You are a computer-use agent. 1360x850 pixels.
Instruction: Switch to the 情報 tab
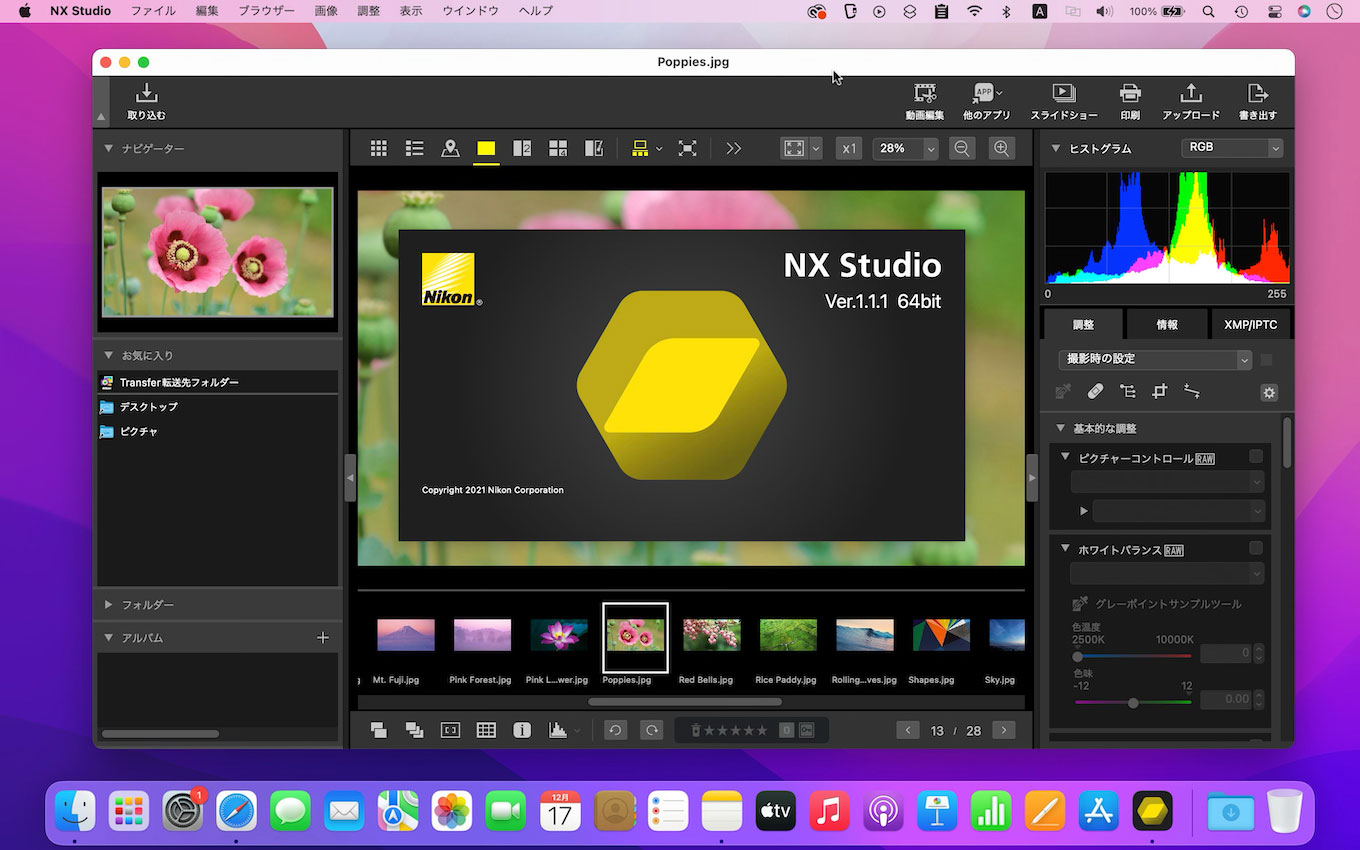[x=1166, y=324]
